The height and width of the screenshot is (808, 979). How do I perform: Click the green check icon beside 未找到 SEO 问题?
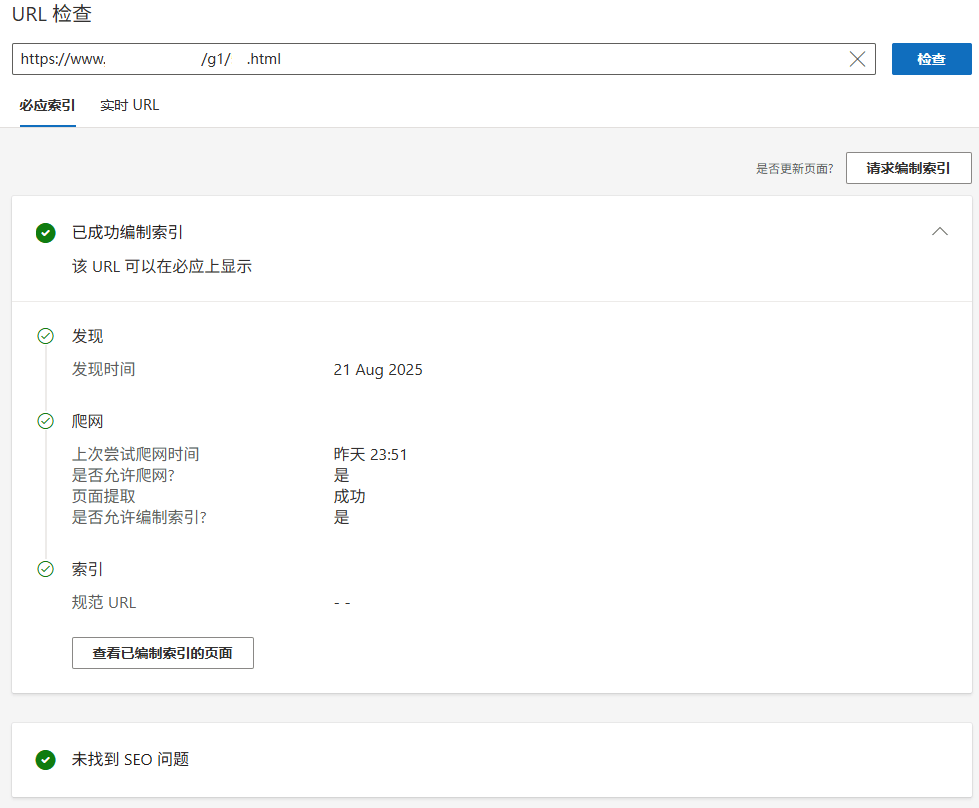[45, 760]
